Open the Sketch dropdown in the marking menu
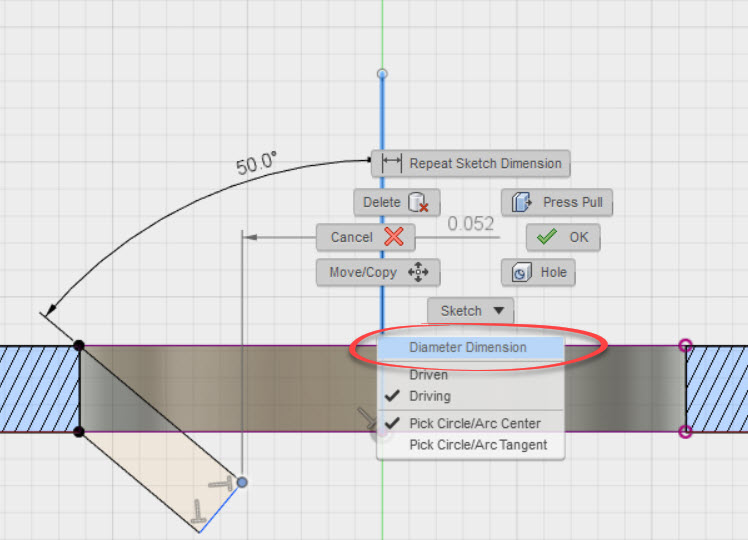The width and height of the screenshot is (748, 540). tap(470, 311)
